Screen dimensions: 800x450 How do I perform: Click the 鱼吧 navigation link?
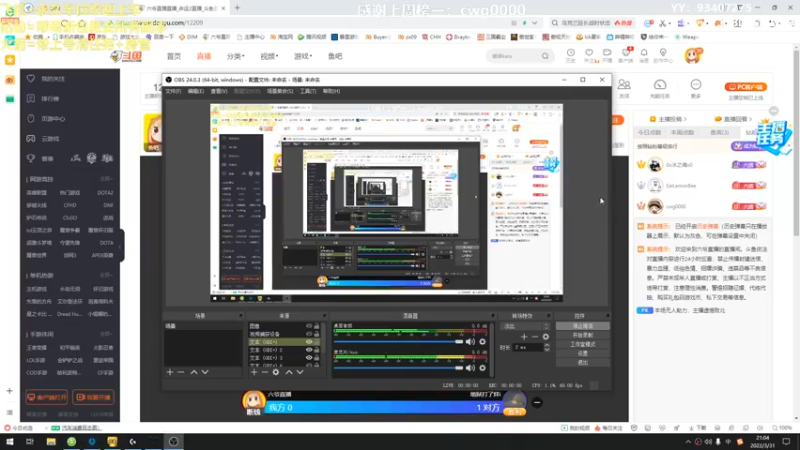[x=335, y=56]
